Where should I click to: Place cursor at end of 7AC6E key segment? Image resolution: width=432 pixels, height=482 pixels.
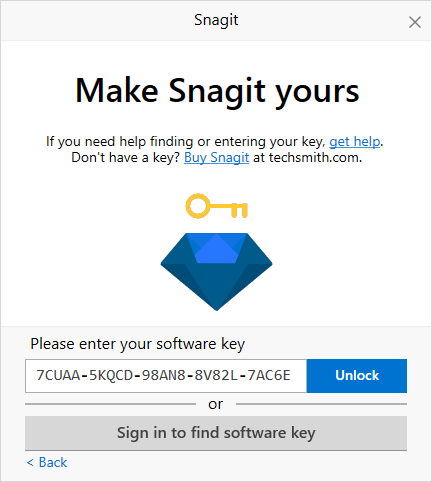click(291, 376)
